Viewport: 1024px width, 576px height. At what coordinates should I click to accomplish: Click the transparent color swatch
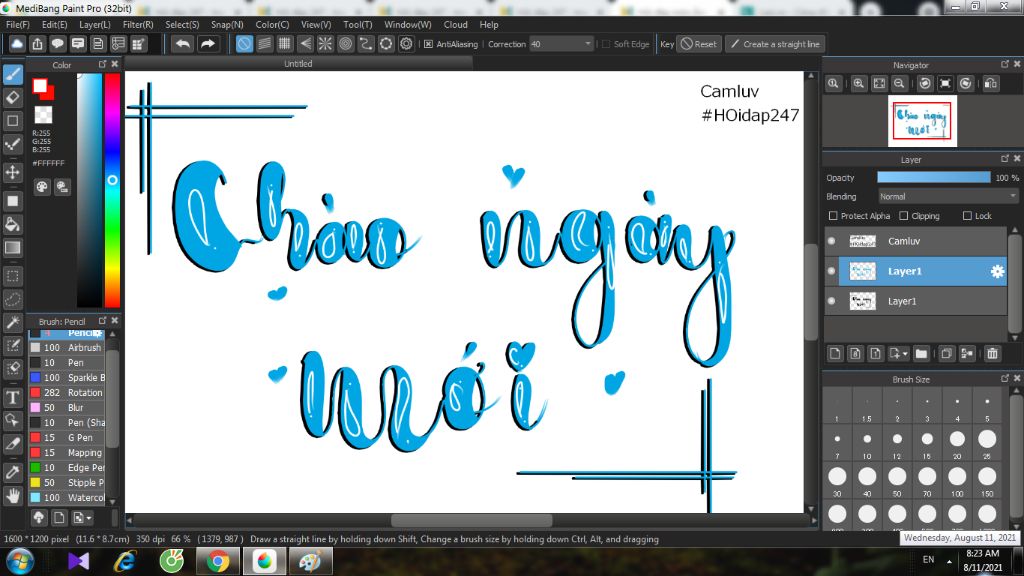point(43,115)
